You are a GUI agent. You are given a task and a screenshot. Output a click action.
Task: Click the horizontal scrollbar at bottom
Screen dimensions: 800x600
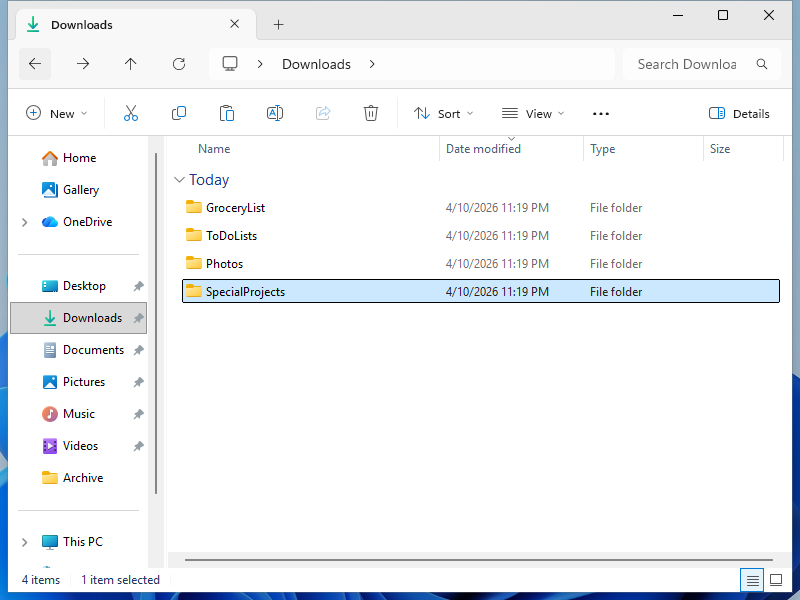[x=479, y=560]
